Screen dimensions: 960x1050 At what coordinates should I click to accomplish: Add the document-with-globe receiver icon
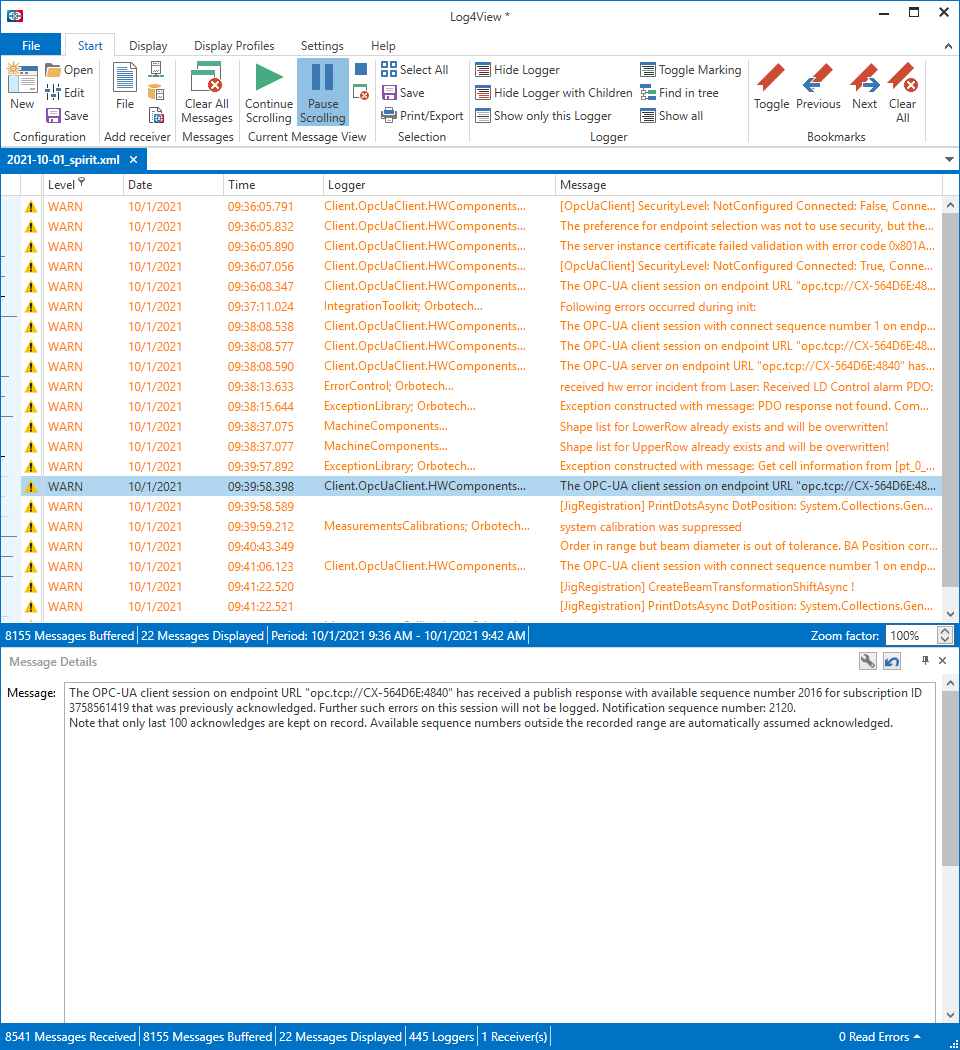coord(156,115)
